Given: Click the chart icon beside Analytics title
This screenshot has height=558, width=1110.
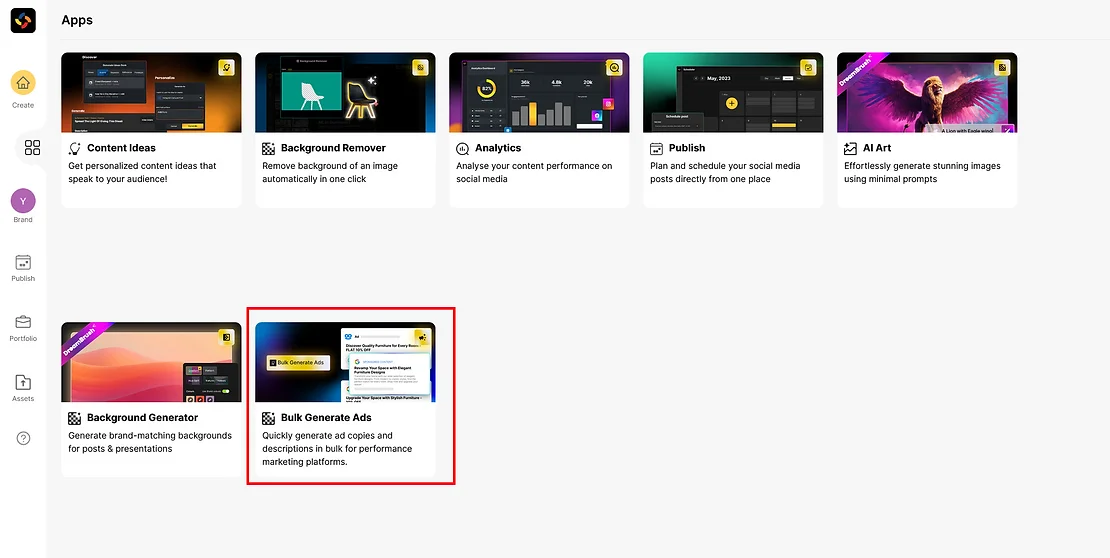Looking at the screenshot, I should tap(462, 149).
